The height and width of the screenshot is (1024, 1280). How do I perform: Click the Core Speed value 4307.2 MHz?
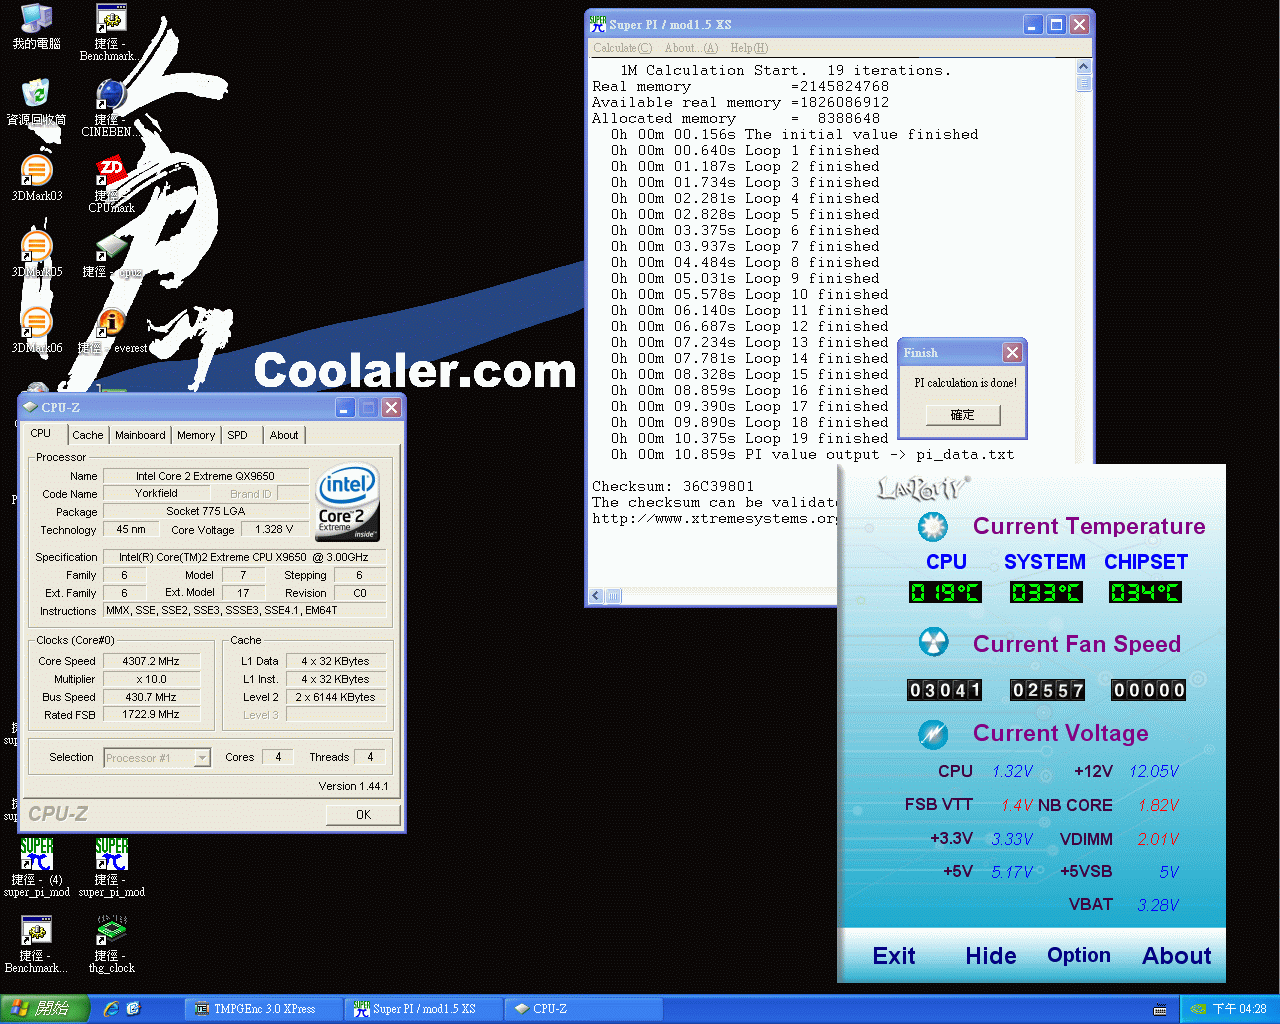click(151, 661)
